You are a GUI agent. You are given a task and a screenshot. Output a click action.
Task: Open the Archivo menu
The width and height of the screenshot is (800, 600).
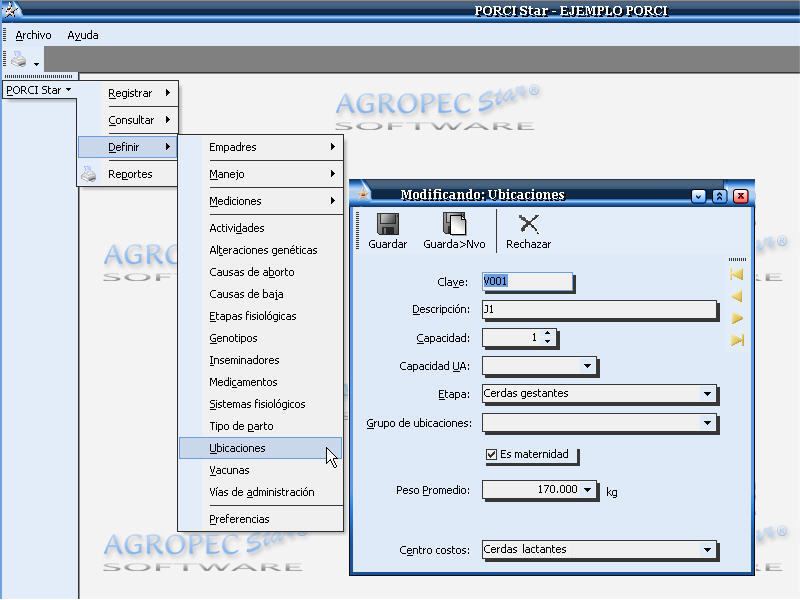33,35
